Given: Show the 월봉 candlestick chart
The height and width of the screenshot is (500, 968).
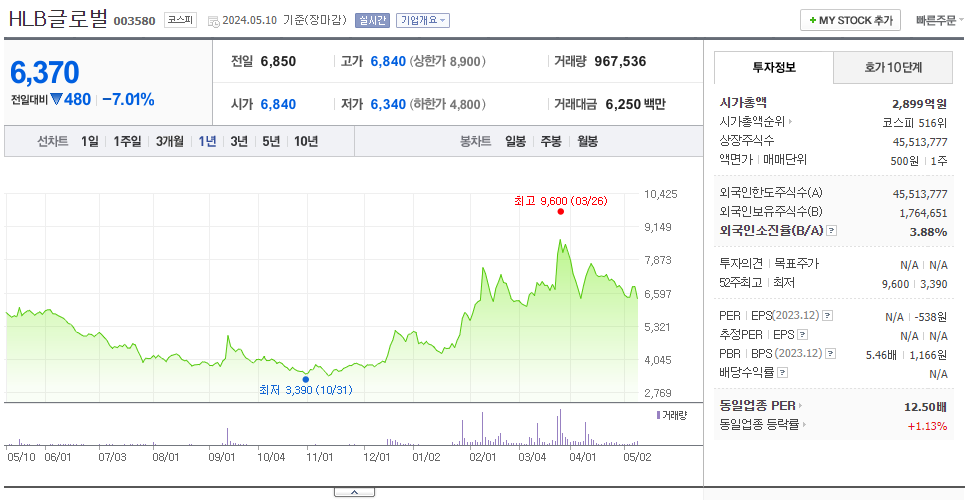Looking at the screenshot, I should tap(588, 141).
